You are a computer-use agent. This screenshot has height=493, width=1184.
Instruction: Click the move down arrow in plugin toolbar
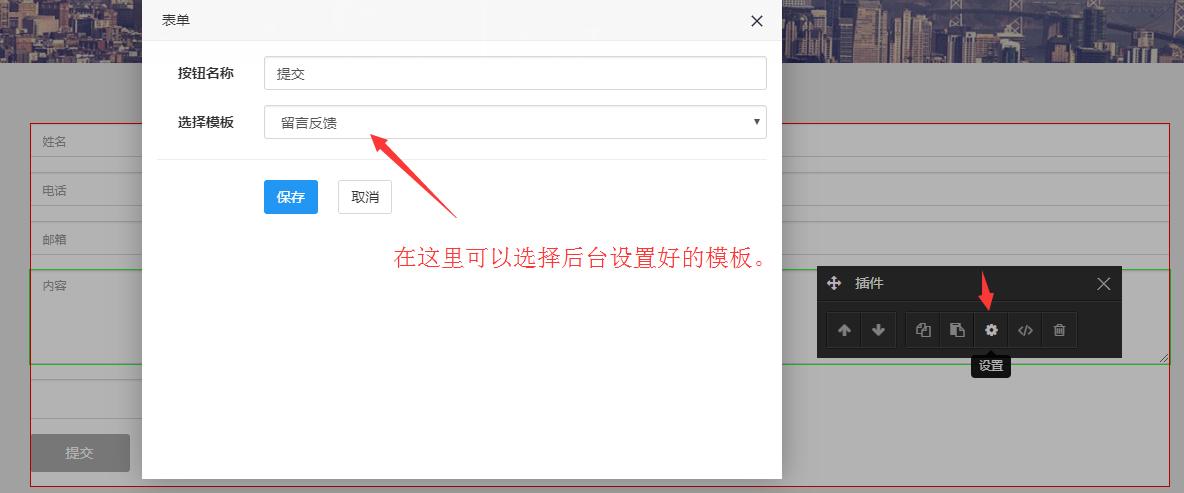click(x=878, y=330)
